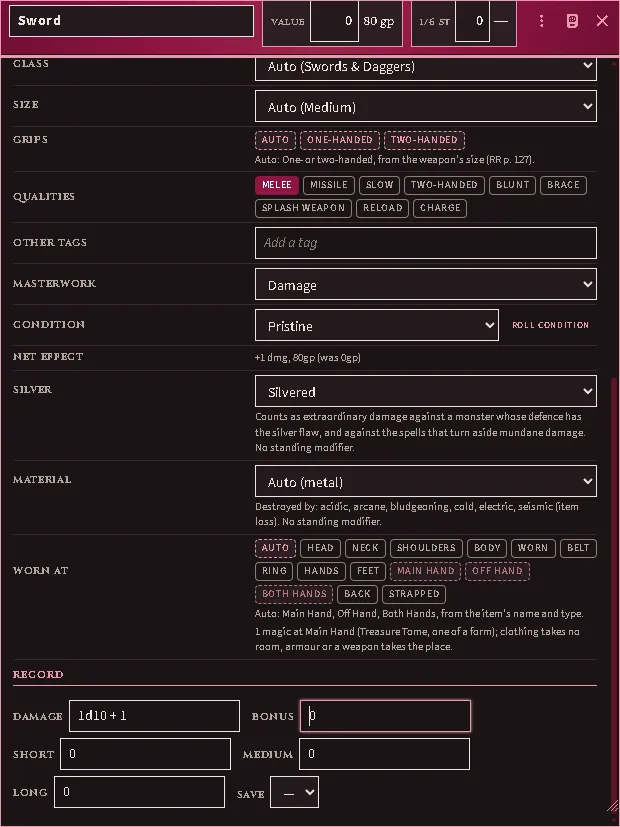The height and width of the screenshot is (827, 620).
Task: Click the LONG range input field
Action: click(x=139, y=792)
